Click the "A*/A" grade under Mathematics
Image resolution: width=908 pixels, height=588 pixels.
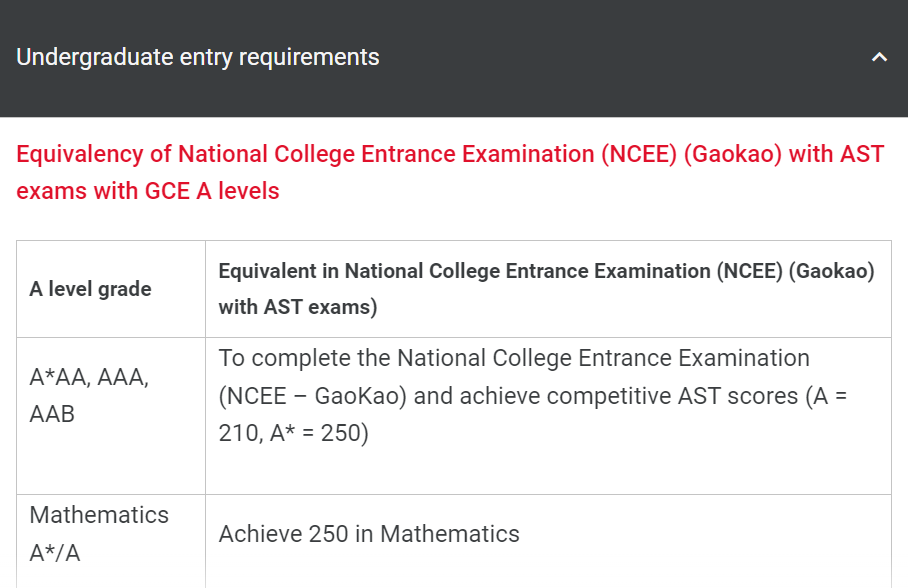[54, 553]
